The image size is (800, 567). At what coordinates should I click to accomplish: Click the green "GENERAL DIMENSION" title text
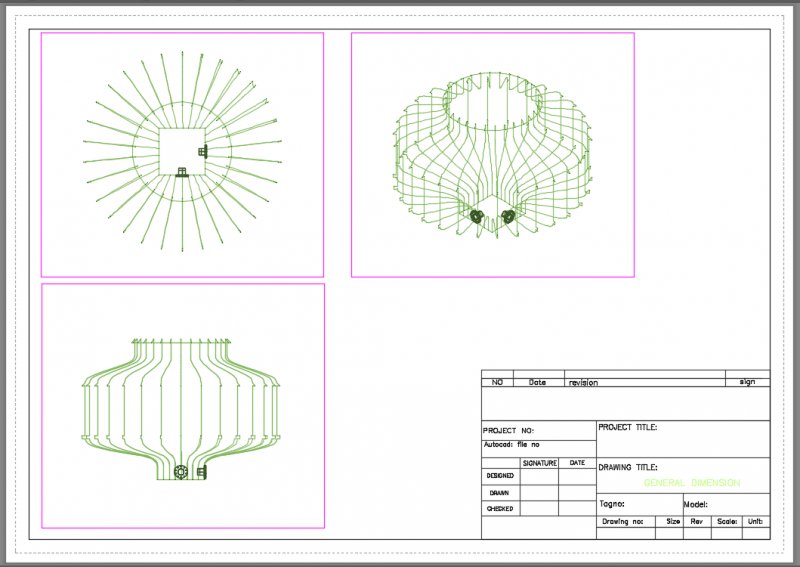coord(692,483)
